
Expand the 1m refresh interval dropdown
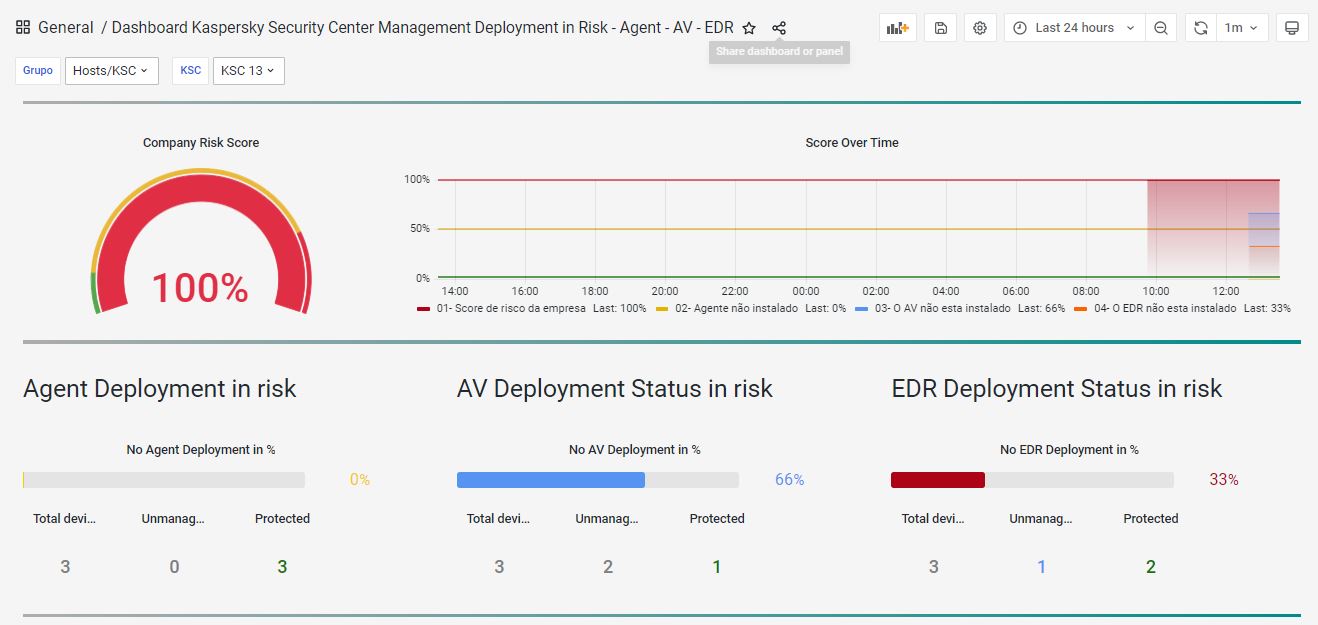(x=1242, y=28)
